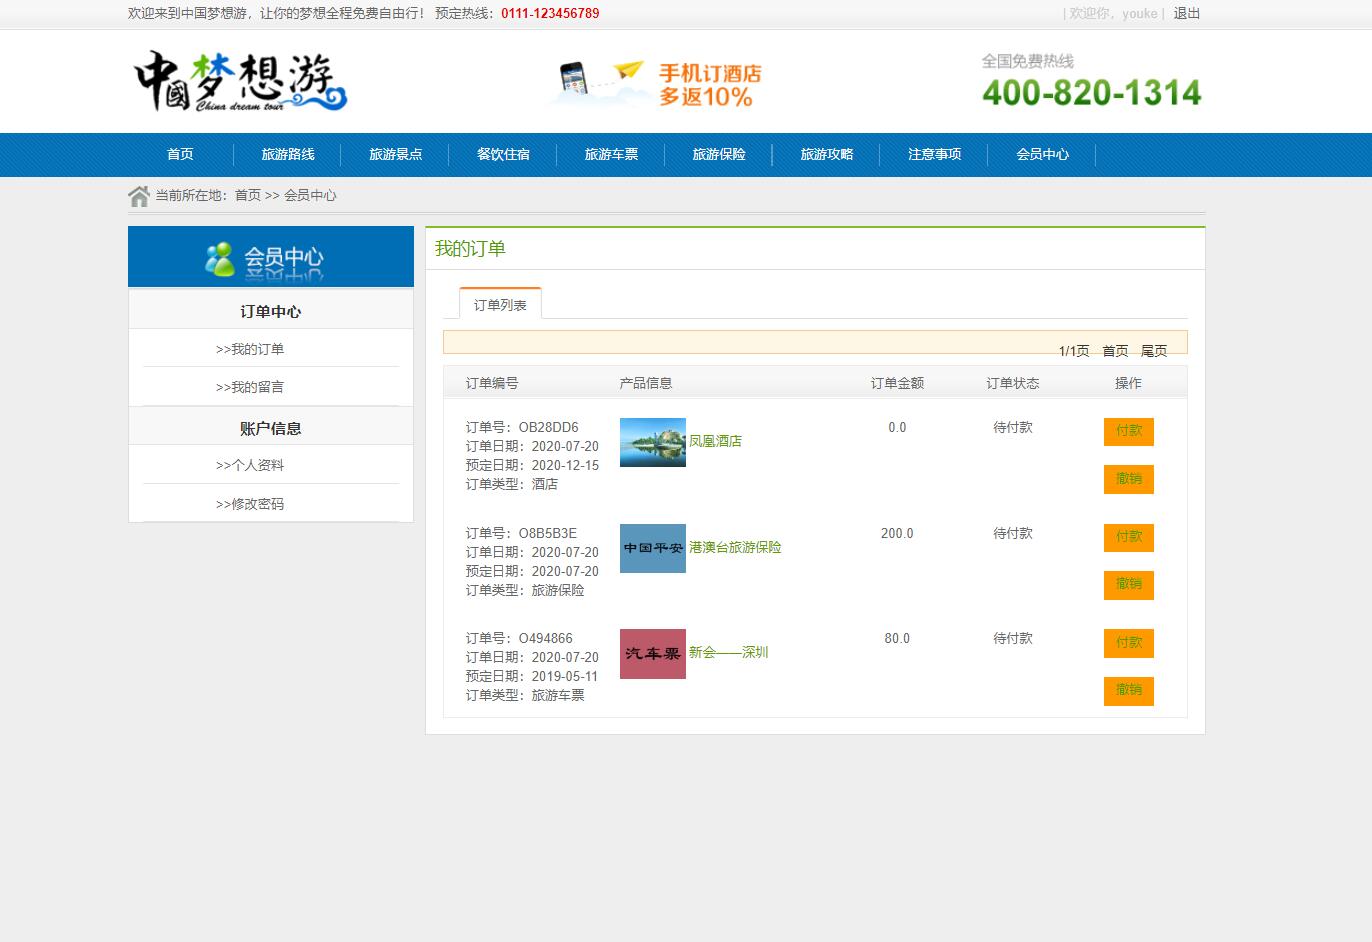The height and width of the screenshot is (942, 1372).
Task: Open the 新会——深圳 ticket details link
Action: point(727,652)
